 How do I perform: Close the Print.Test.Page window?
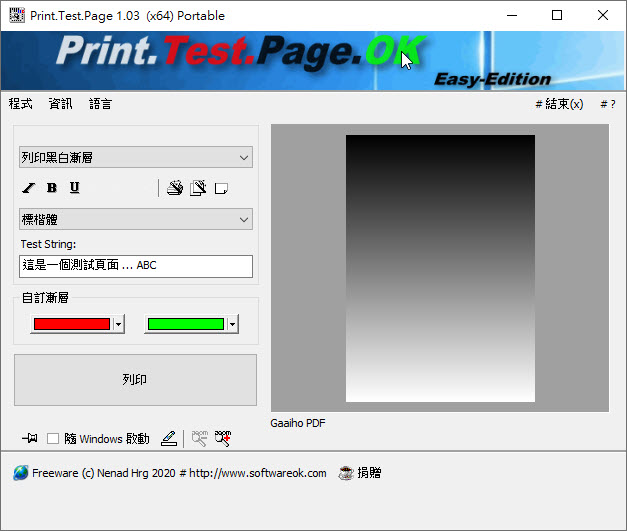point(603,16)
